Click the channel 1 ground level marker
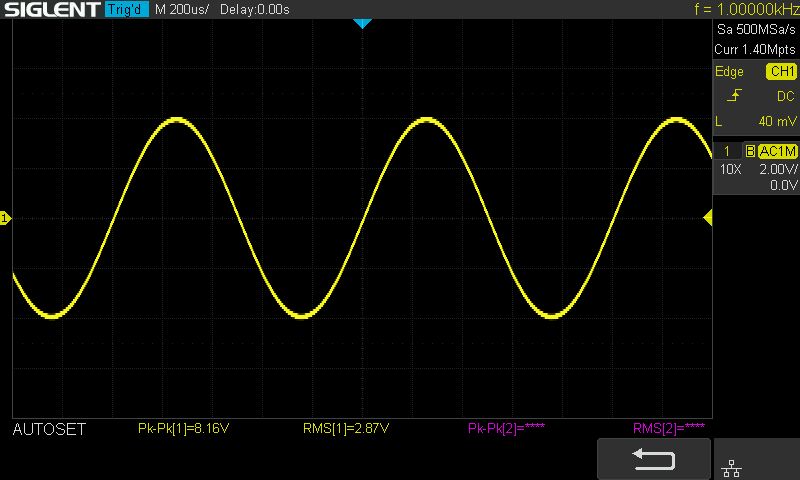 click(5, 218)
